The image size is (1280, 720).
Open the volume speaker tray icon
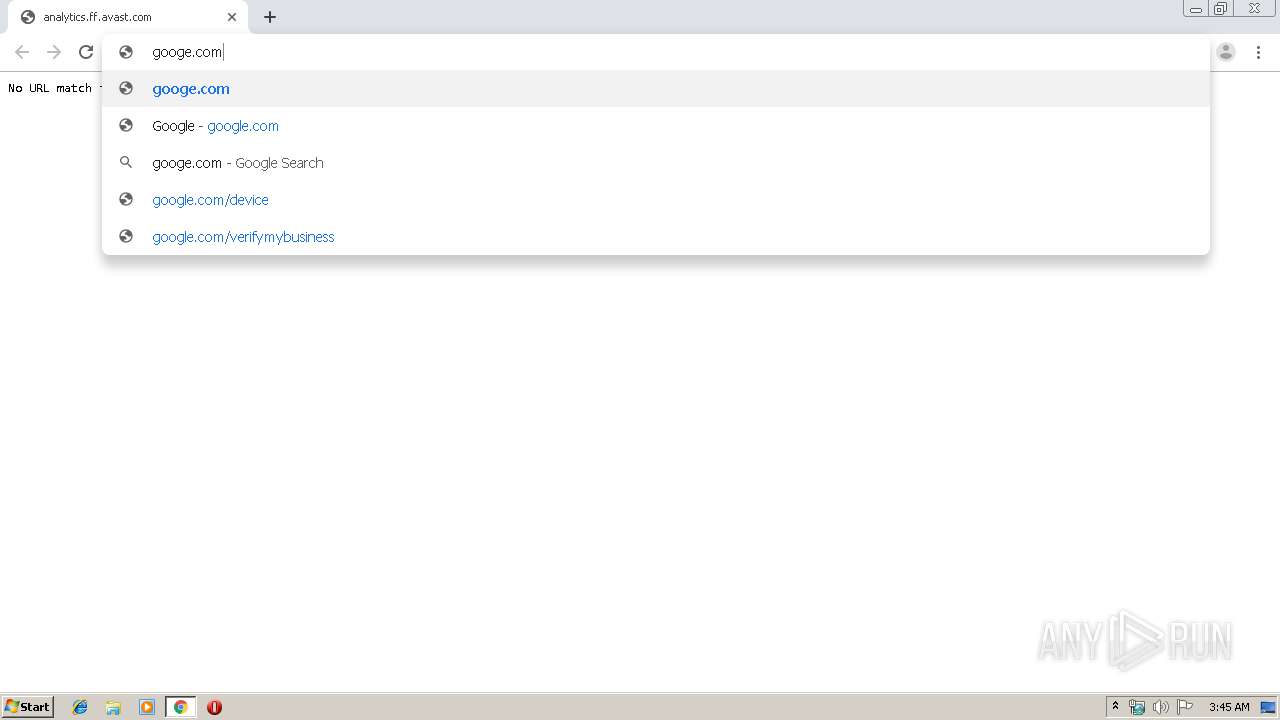pyautogui.click(x=1161, y=707)
